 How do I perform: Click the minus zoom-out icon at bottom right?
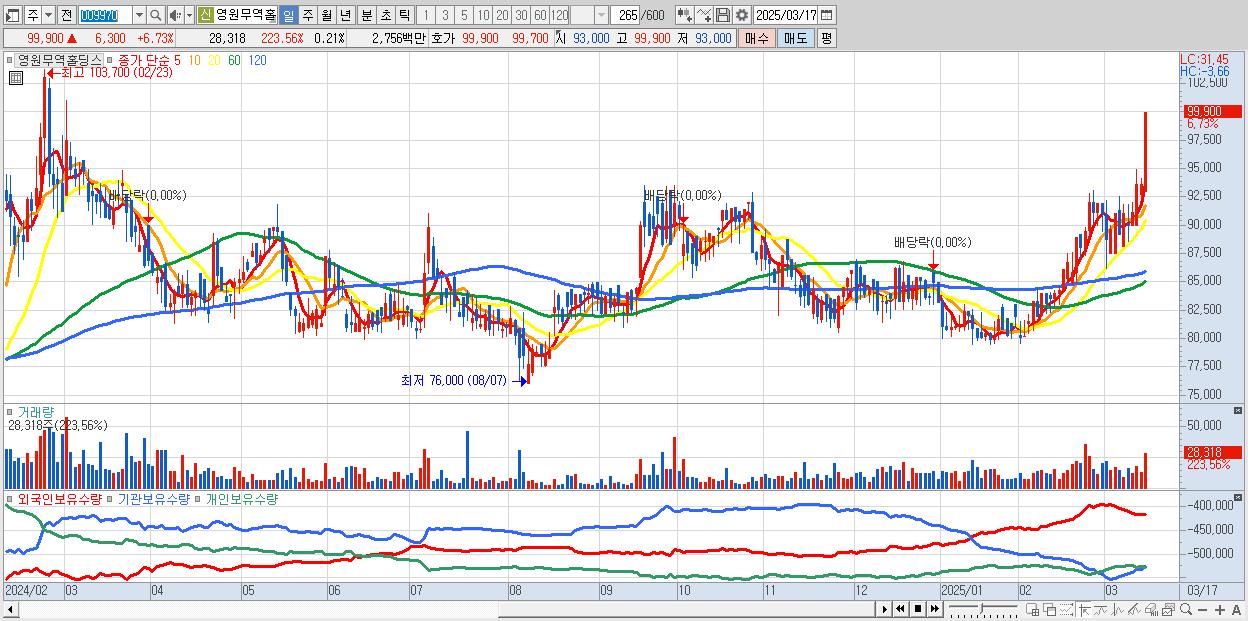click(1203, 610)
